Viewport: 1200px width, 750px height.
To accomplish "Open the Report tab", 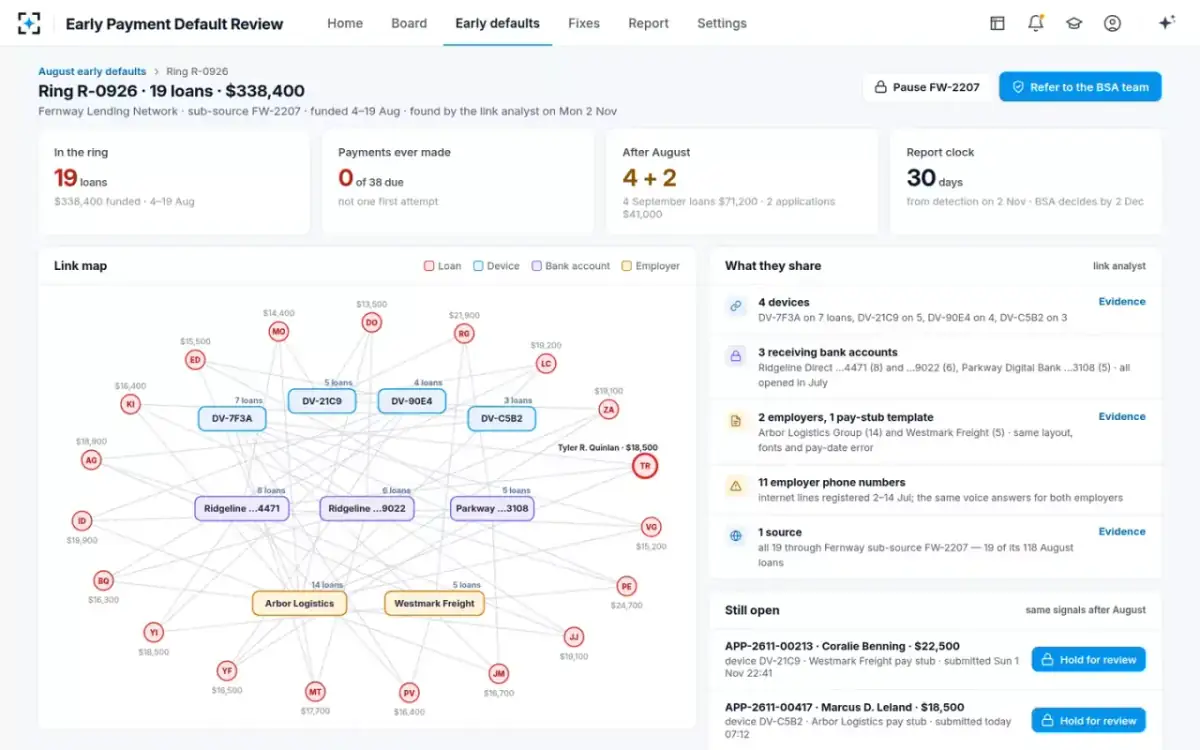I will point(648,23).
